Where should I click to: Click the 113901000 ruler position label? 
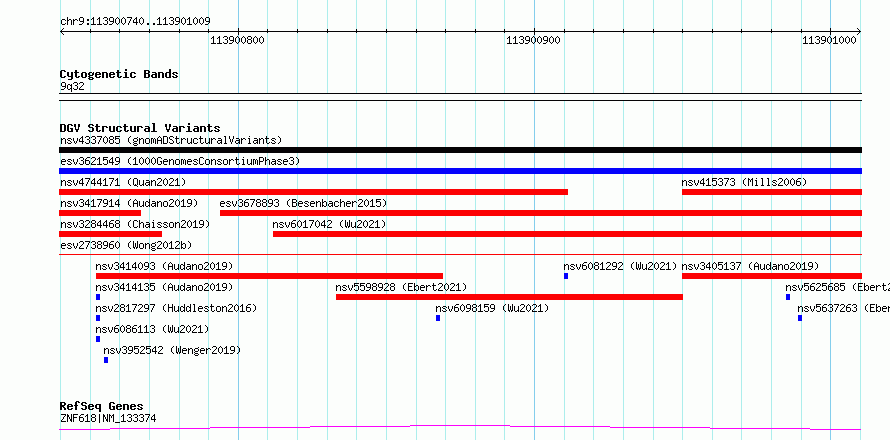pos(829,40)
